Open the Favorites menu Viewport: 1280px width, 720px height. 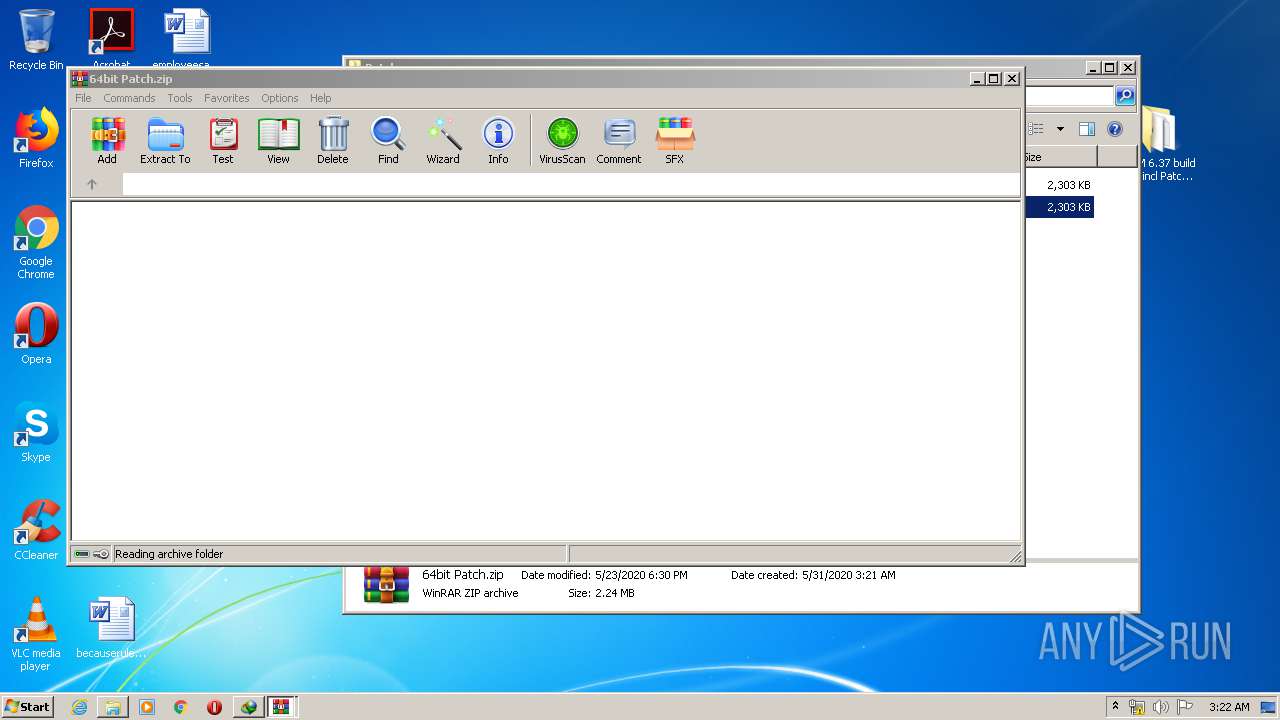(x=227, y=98)
